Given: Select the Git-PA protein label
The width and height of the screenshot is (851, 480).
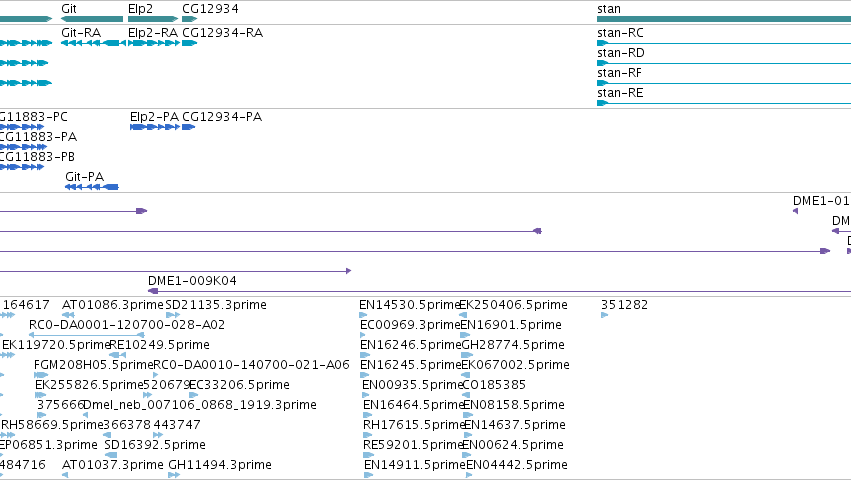Looking at the screenshot, I should tap(84, 176).
